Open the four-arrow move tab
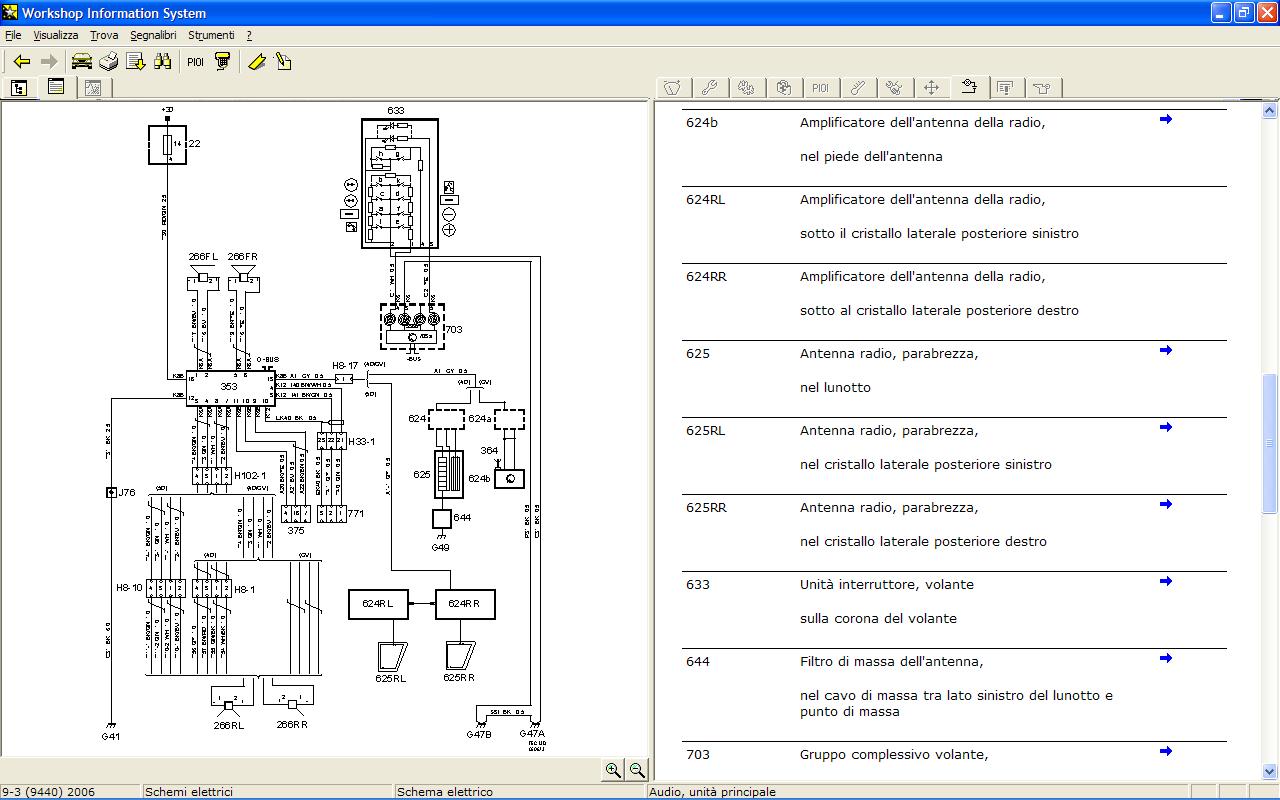 coord(931,88)
